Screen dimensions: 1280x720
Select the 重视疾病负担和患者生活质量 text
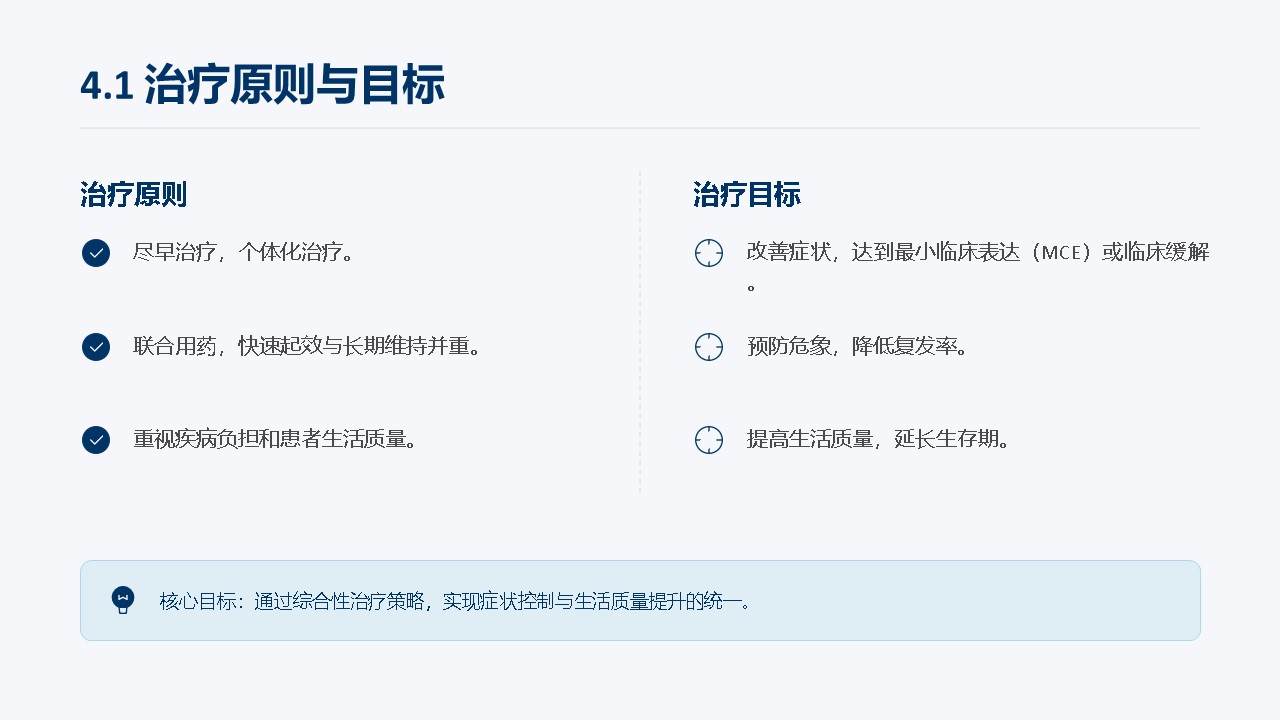276,439
